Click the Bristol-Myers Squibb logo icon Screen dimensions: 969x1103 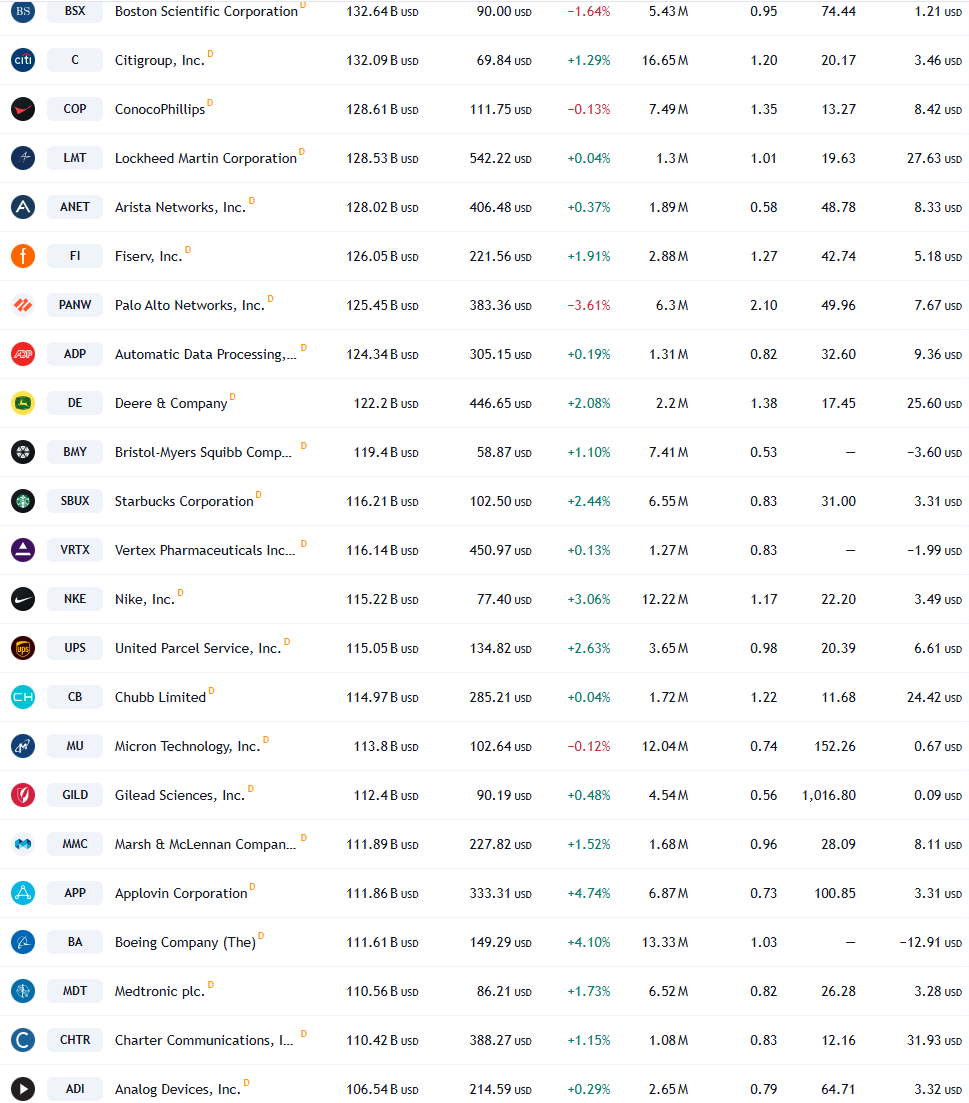(x=23, y=452)
